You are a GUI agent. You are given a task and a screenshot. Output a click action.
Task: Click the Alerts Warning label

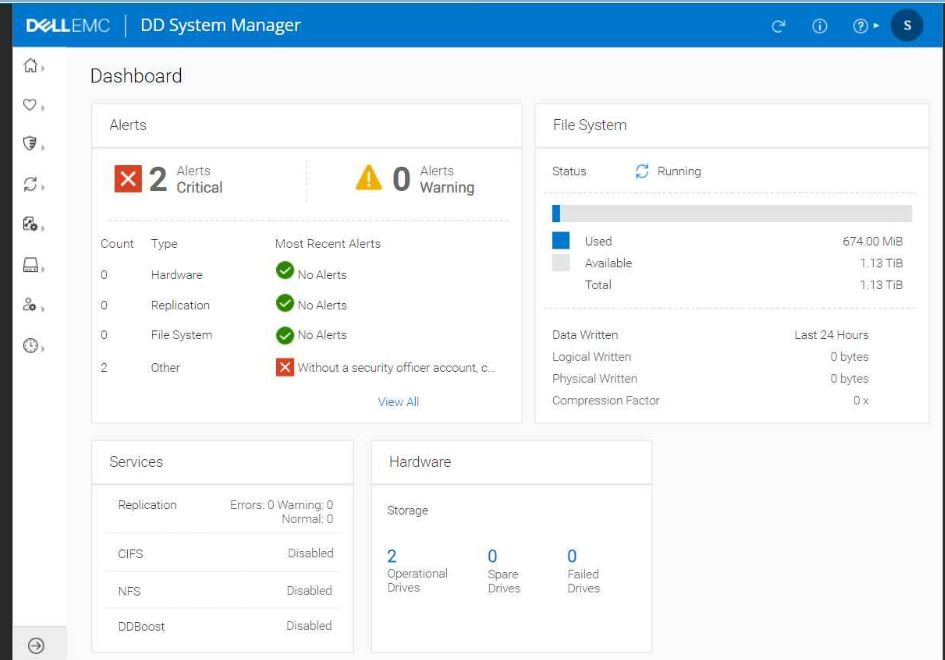pyautogui.click(x=447, y=179)
